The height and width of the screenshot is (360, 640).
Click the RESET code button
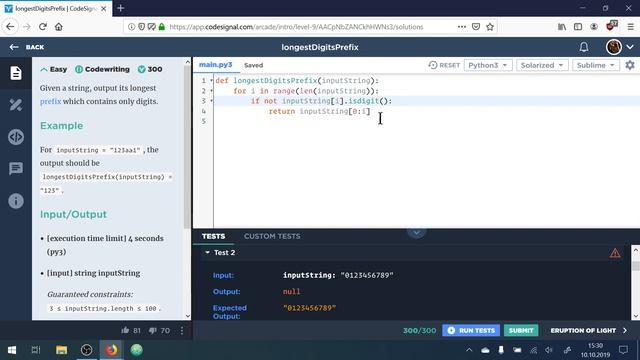pos(444,65)
